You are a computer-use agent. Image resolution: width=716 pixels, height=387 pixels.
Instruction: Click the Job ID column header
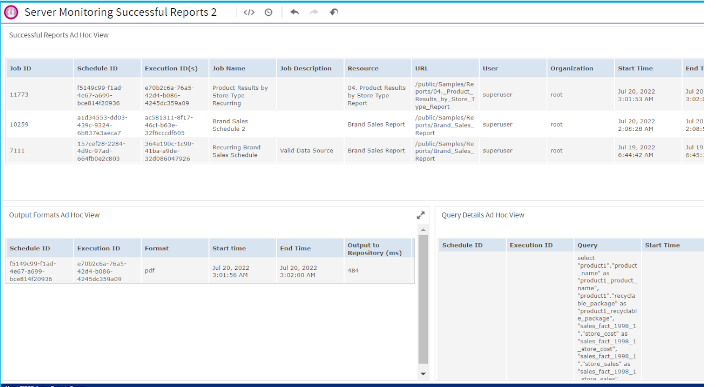pyautogui.click(x=39, y=68)
